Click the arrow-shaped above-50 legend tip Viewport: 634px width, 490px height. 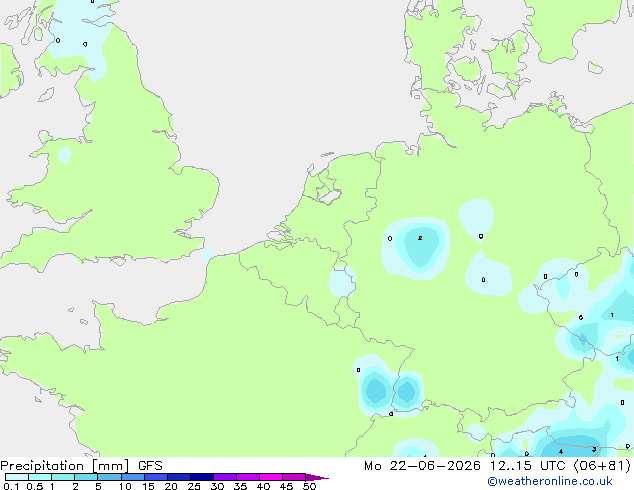tap(317, 478)
